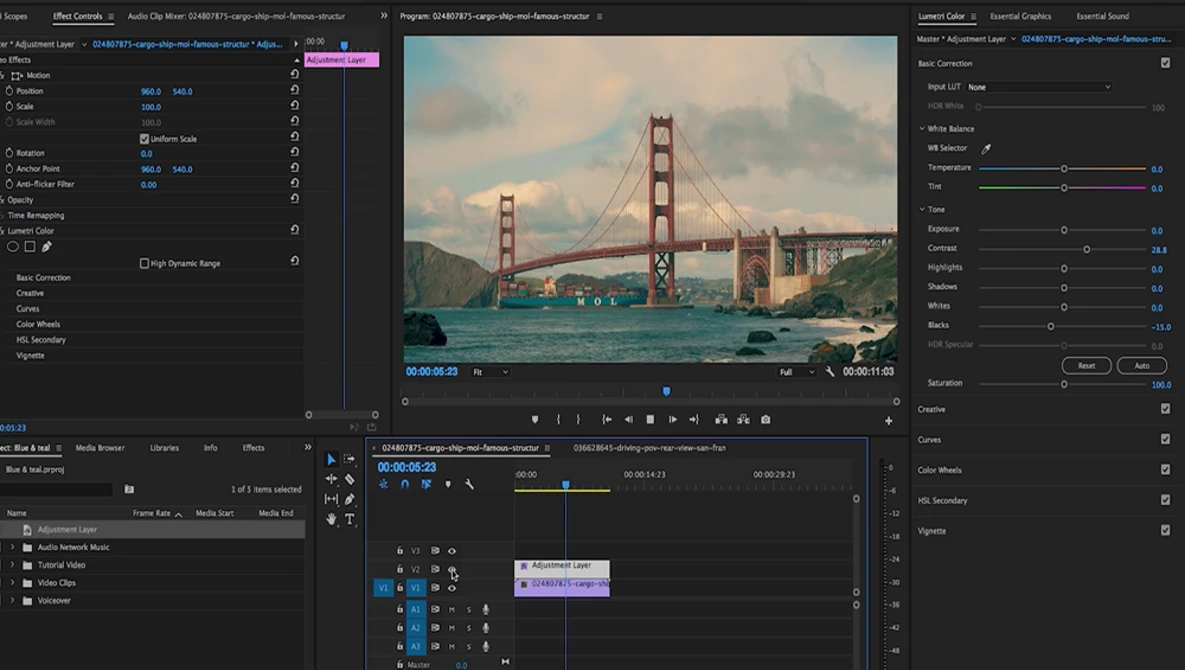The width and height of the screenshot is (1185, 670).
Task: Adjust the Contrast slider handle
Action: click(1087, 249)
